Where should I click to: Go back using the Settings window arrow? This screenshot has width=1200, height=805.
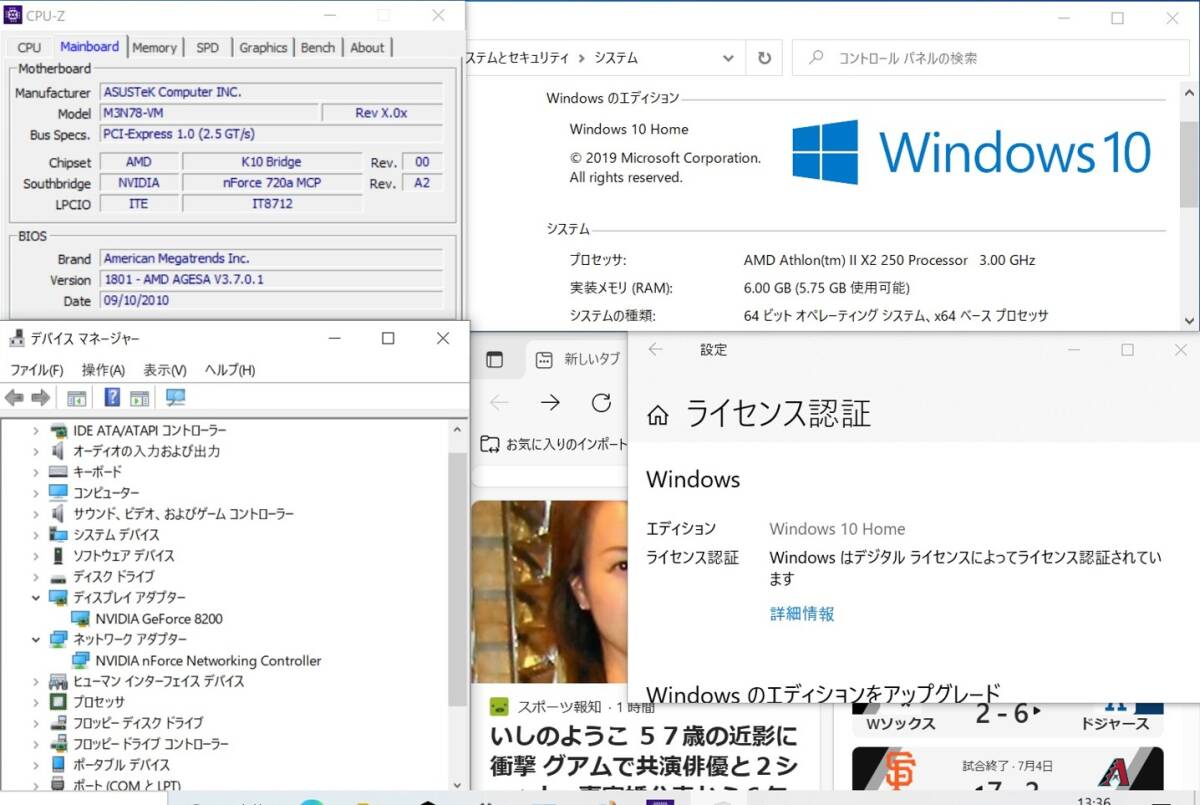pos(656,349)
